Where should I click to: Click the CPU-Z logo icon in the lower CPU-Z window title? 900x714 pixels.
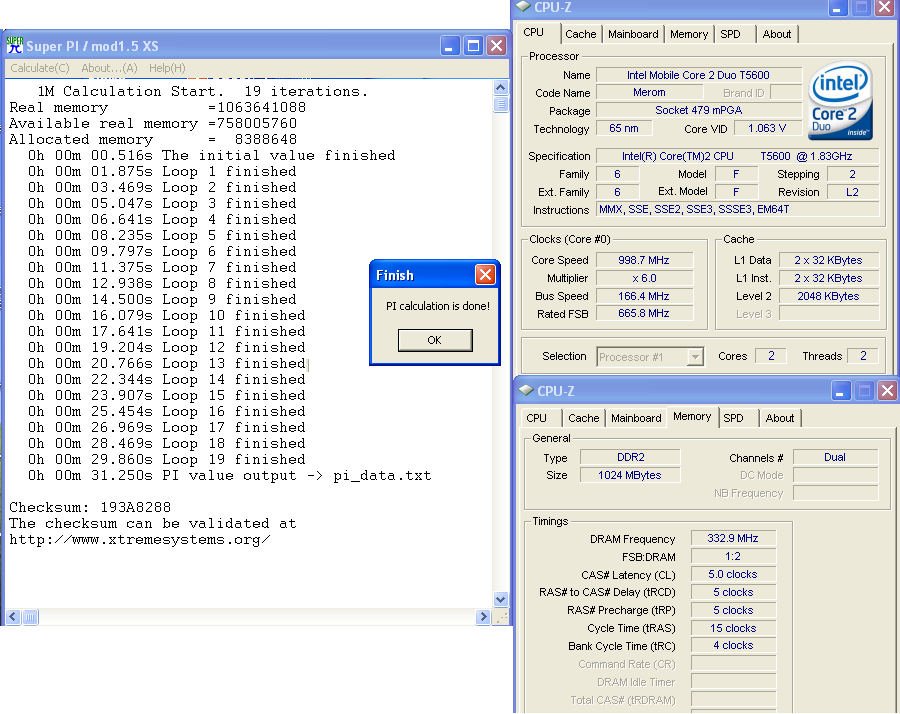526,390
